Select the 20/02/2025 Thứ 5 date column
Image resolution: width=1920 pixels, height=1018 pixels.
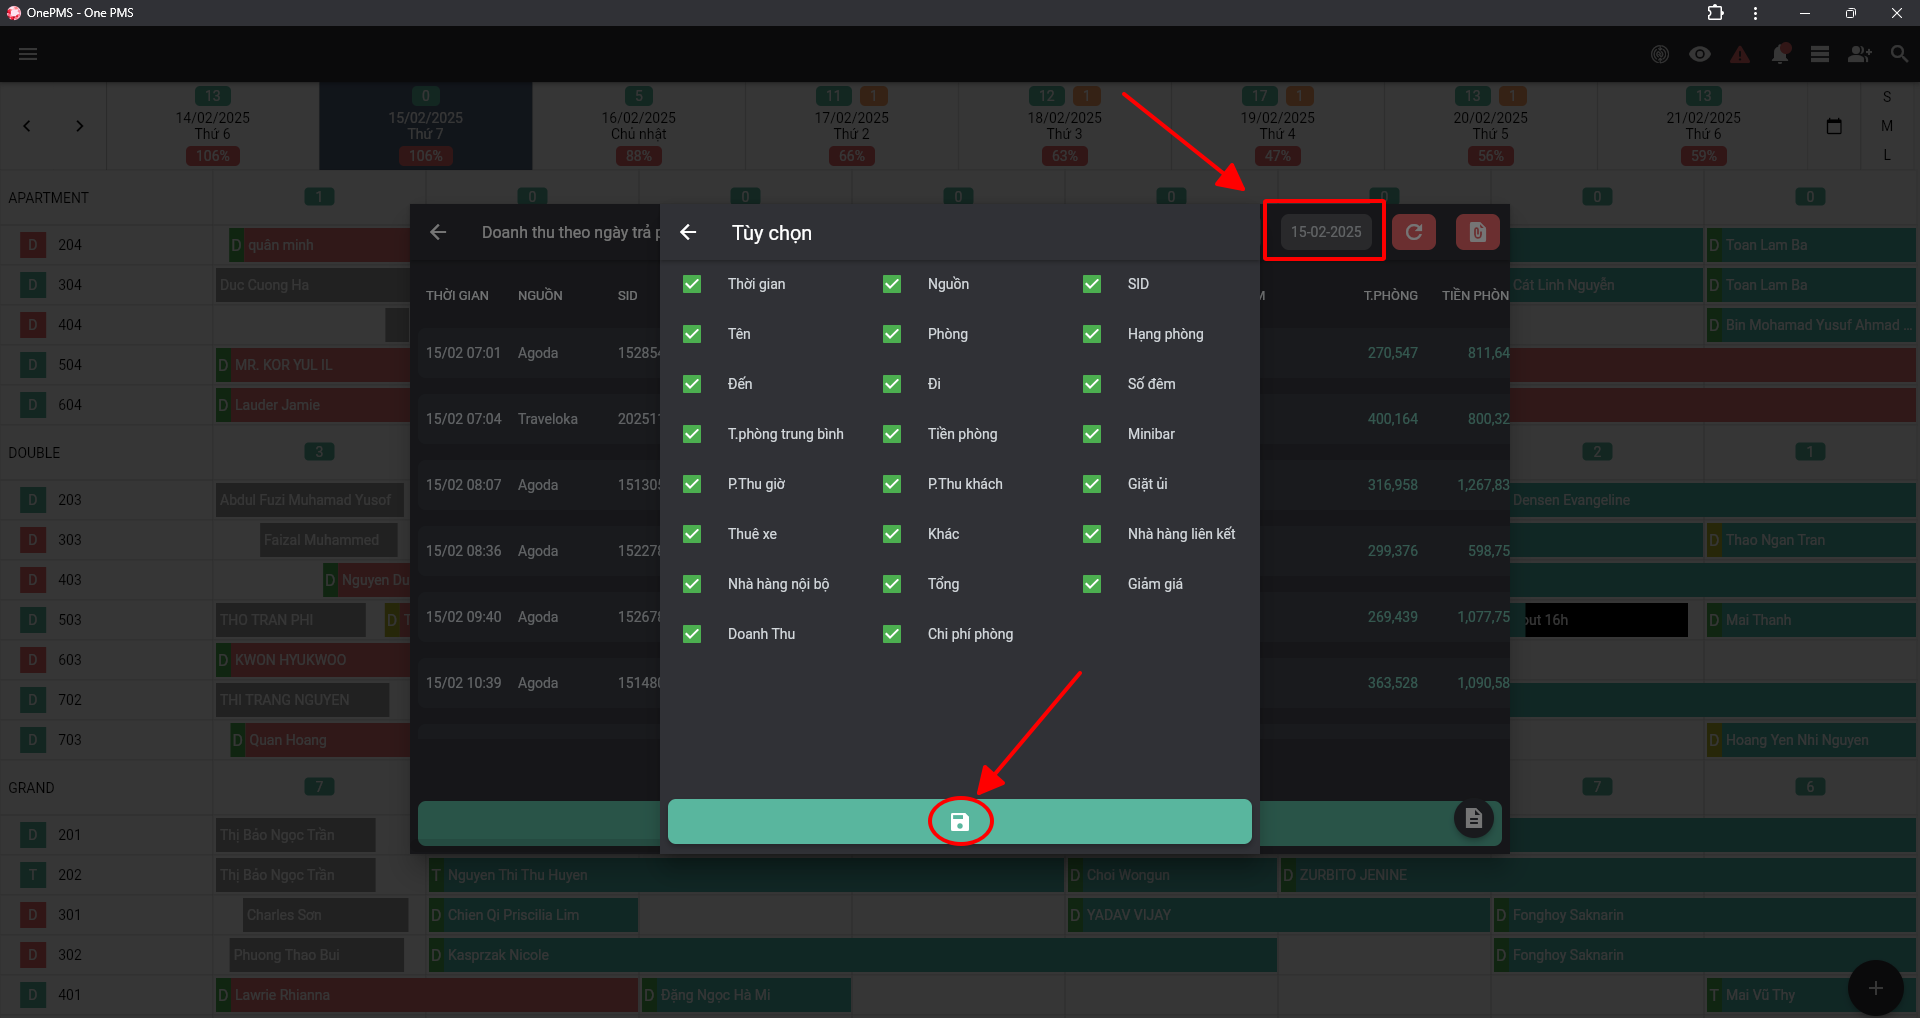(x=1491, y=126)
